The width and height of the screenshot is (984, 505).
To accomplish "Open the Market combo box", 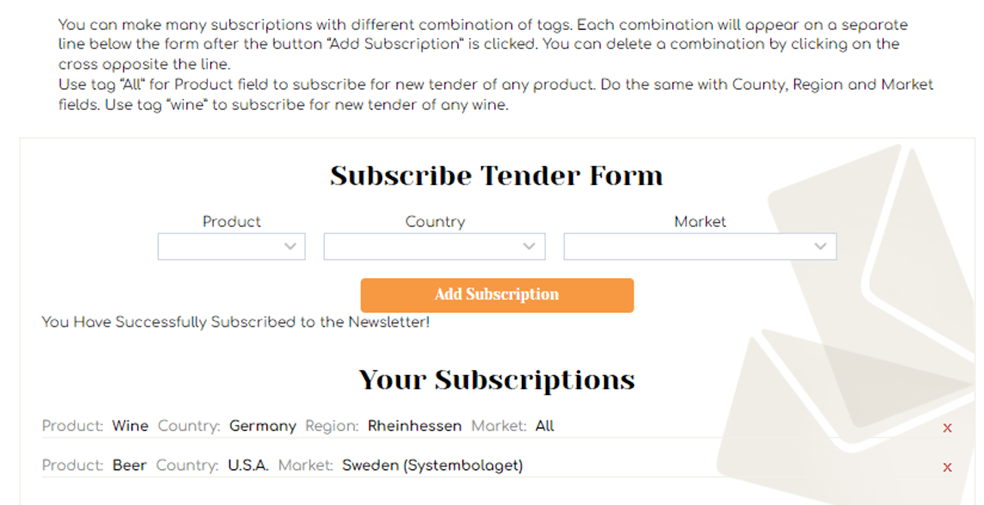I will [x=700, y=247].
